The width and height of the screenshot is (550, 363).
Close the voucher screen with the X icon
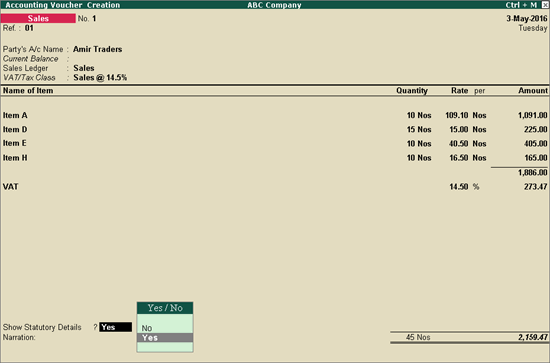click(x=545, y=5)
